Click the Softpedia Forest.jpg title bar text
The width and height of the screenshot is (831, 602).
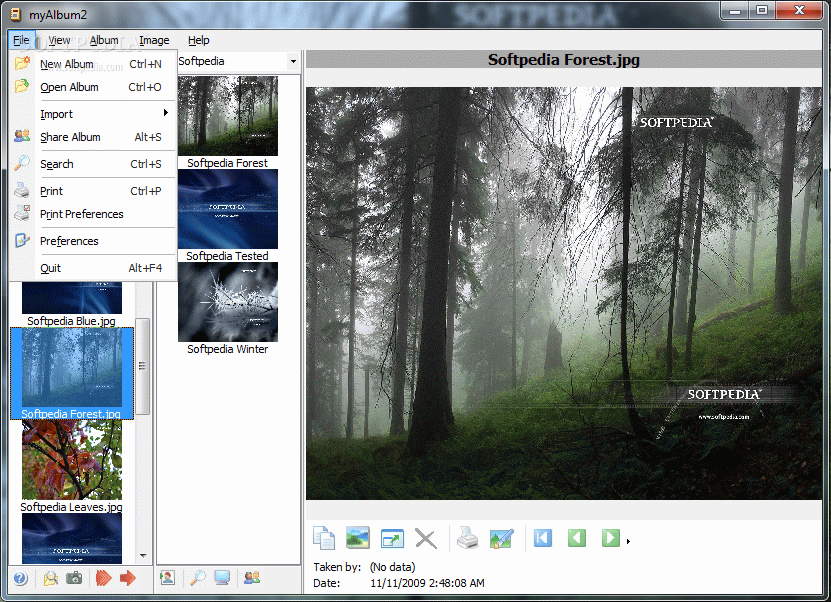tap(564, 59)
